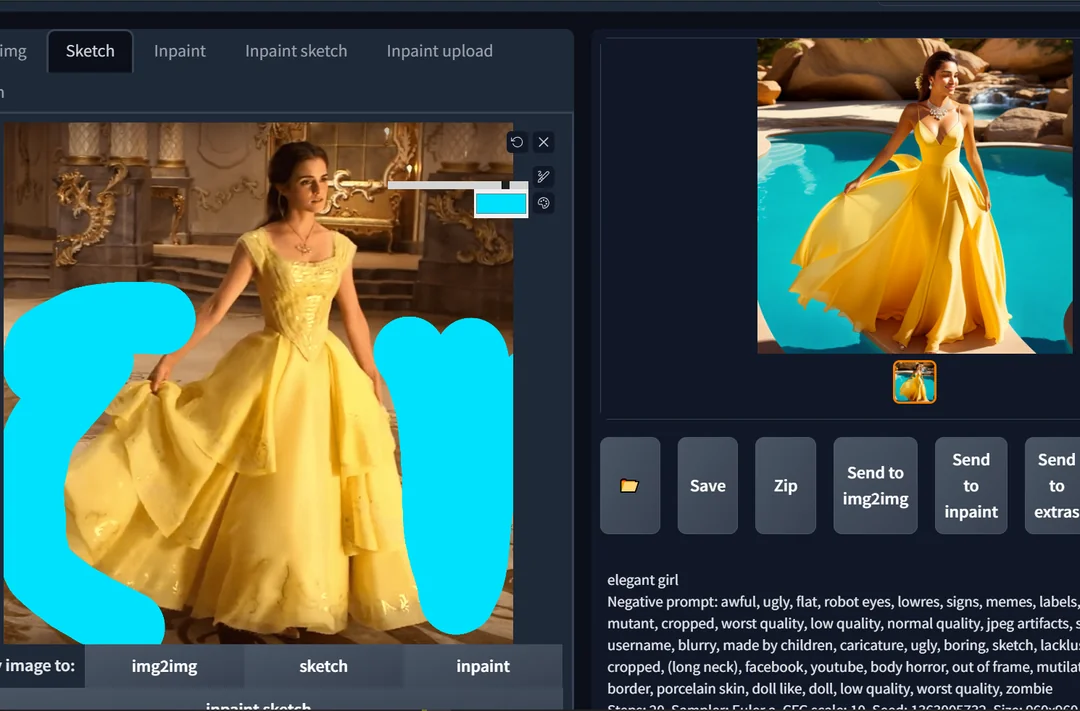Switch to the Inpaint tab

pos(180,51)
